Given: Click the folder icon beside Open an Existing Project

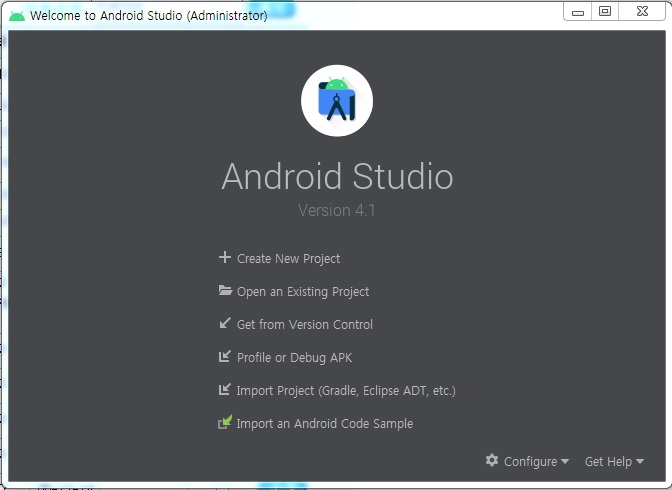Looking at the screenshot, I should click(225, 290).
